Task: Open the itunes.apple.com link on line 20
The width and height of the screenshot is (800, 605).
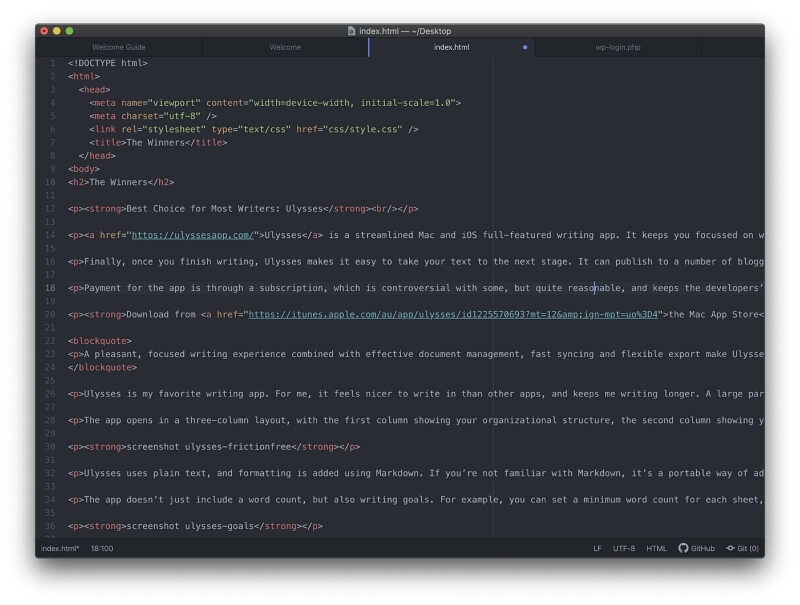Action: pyautogui.click(x=453, y=315)
